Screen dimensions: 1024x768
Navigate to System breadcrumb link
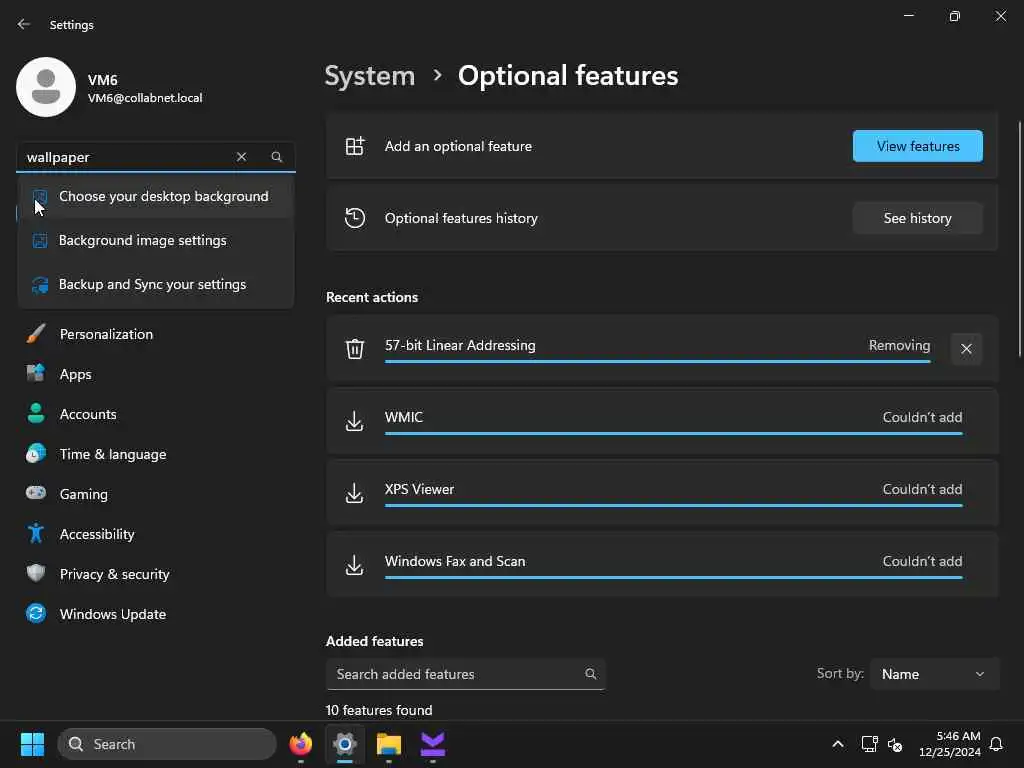[369, 76]
